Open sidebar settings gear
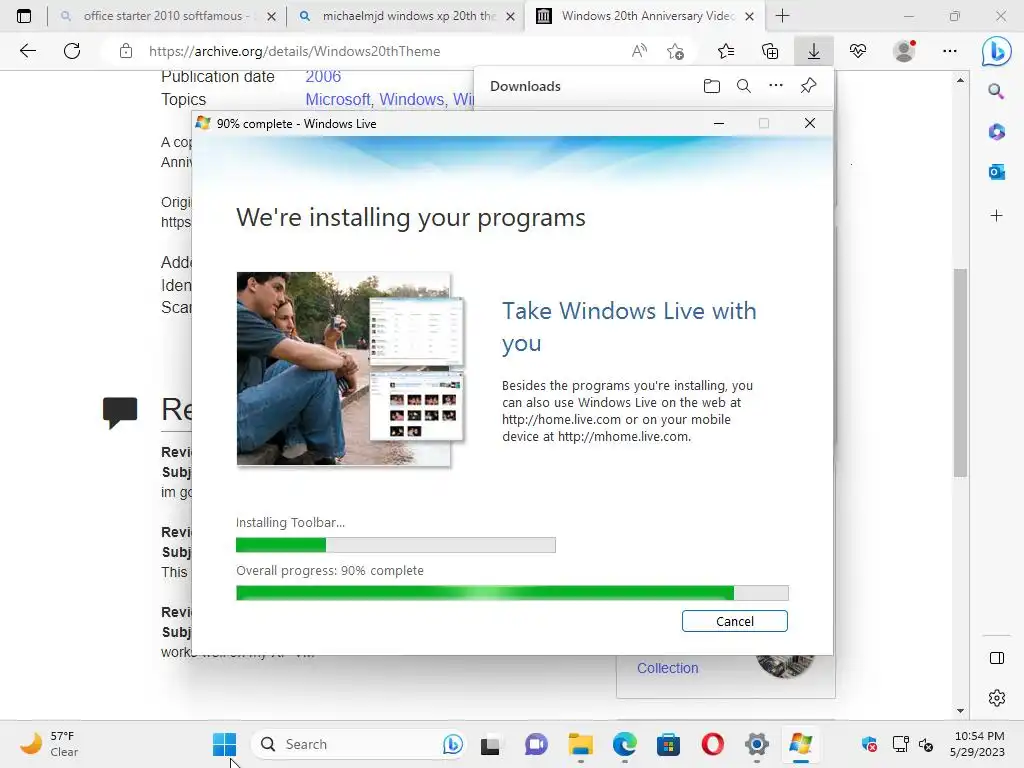 (x=997, y=697)
